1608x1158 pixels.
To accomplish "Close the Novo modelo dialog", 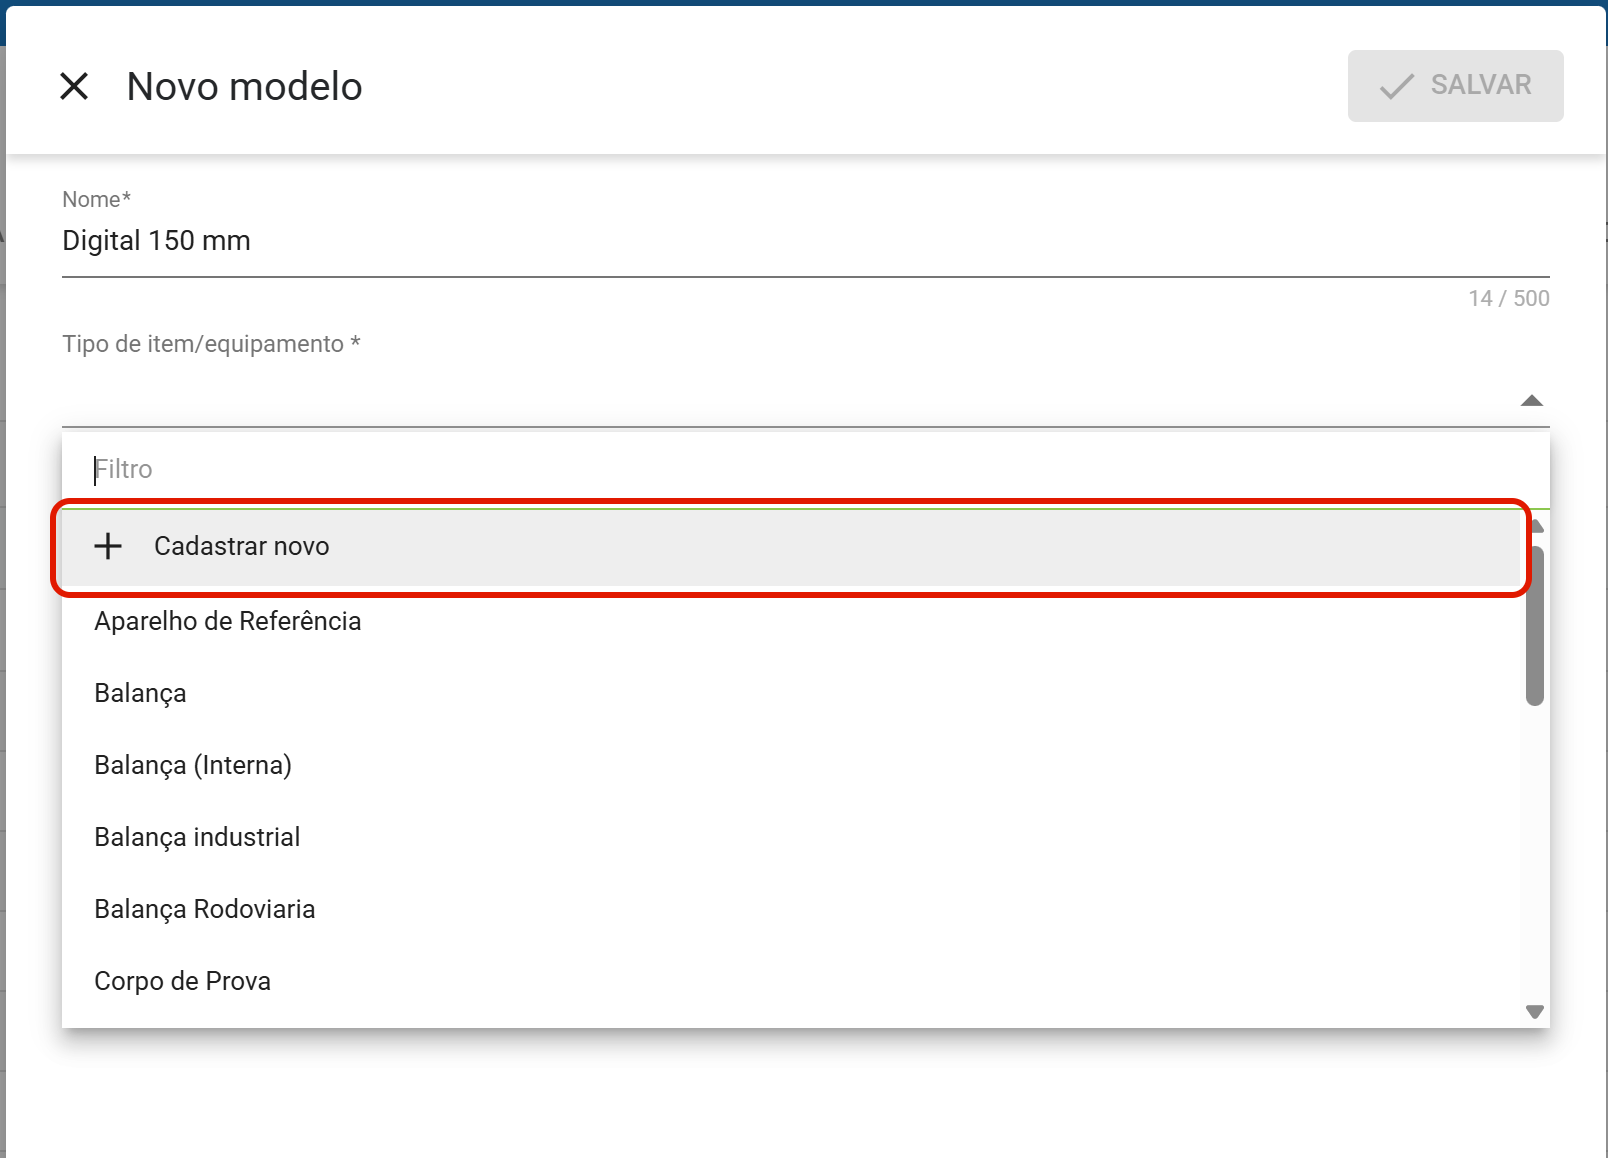I will tap(74, 86).
